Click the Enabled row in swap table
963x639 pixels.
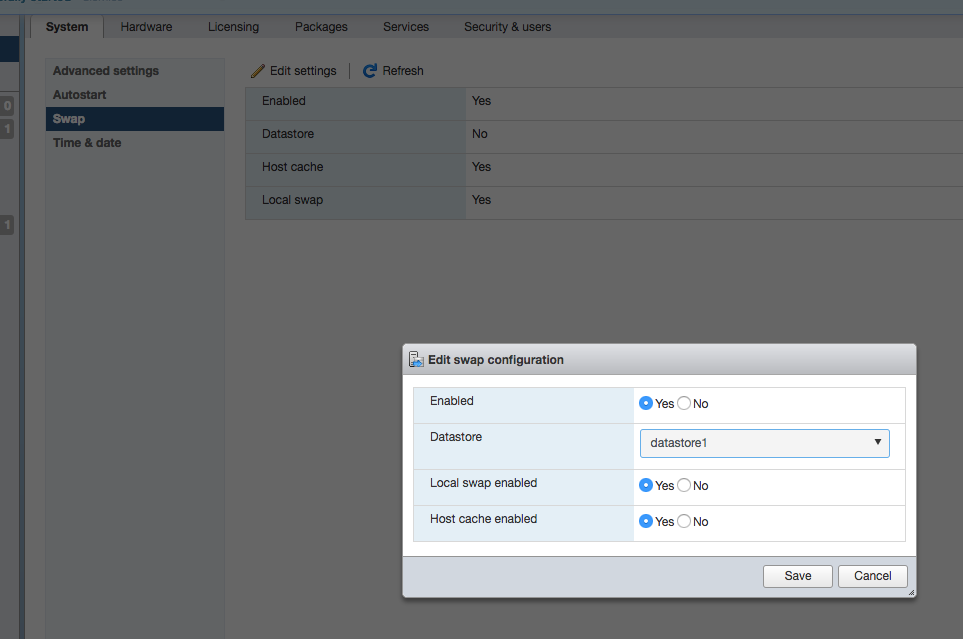[604, 104]
